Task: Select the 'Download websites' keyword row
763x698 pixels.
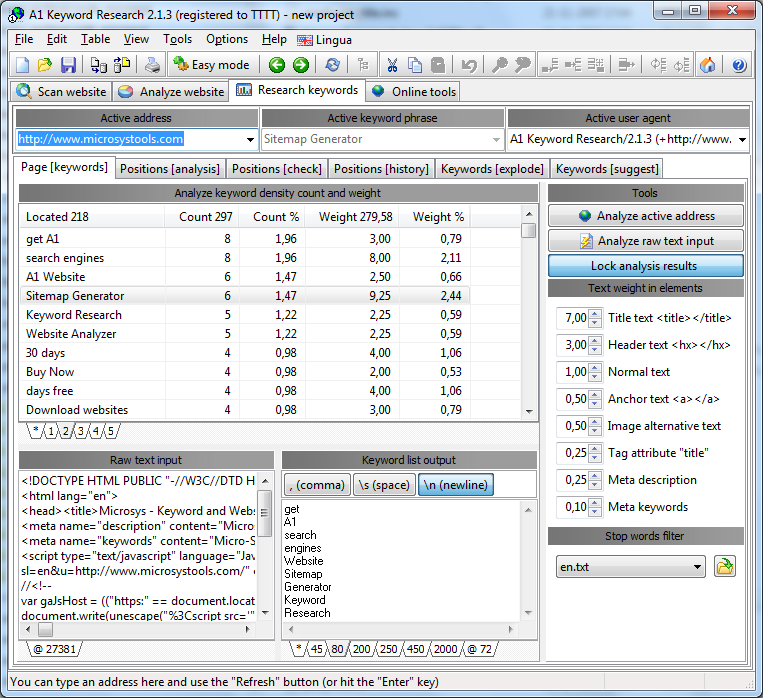Action: (245, 409)
